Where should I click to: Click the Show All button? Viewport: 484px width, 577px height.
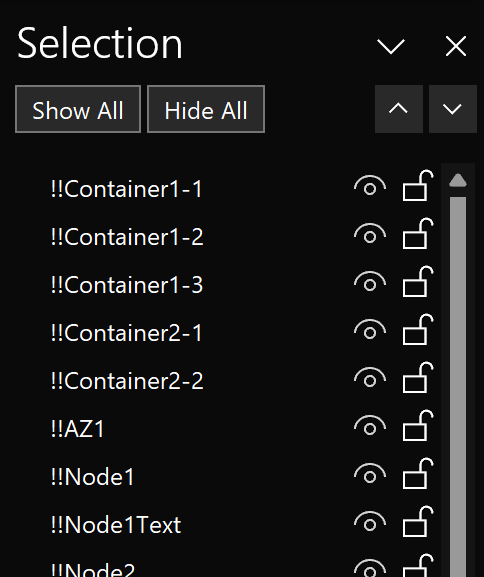(x=78, y=109)
